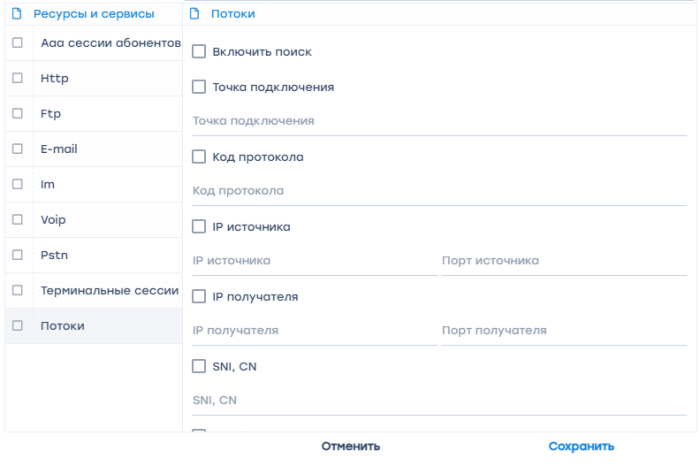The height and width of the screenshot is (466, 700).
Task: Click the document icon beside Ресурсы и сервисы
Action: click(17, 14)
